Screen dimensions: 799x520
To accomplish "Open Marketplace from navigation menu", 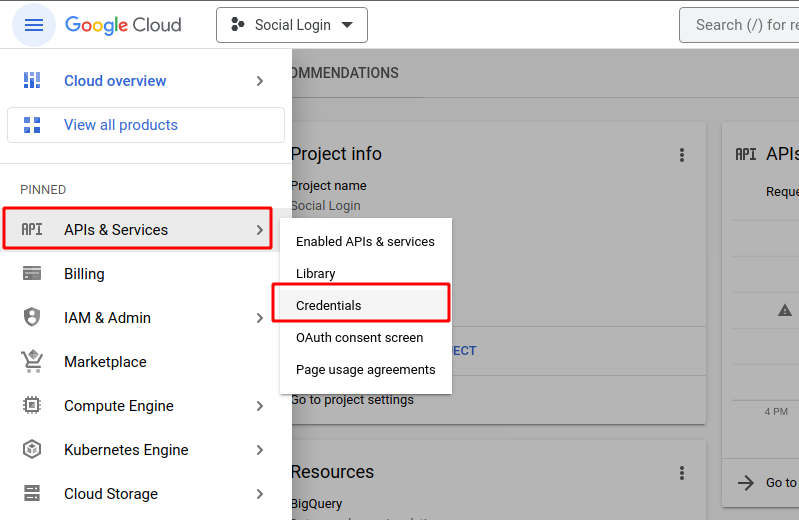I will coord(105,362).
